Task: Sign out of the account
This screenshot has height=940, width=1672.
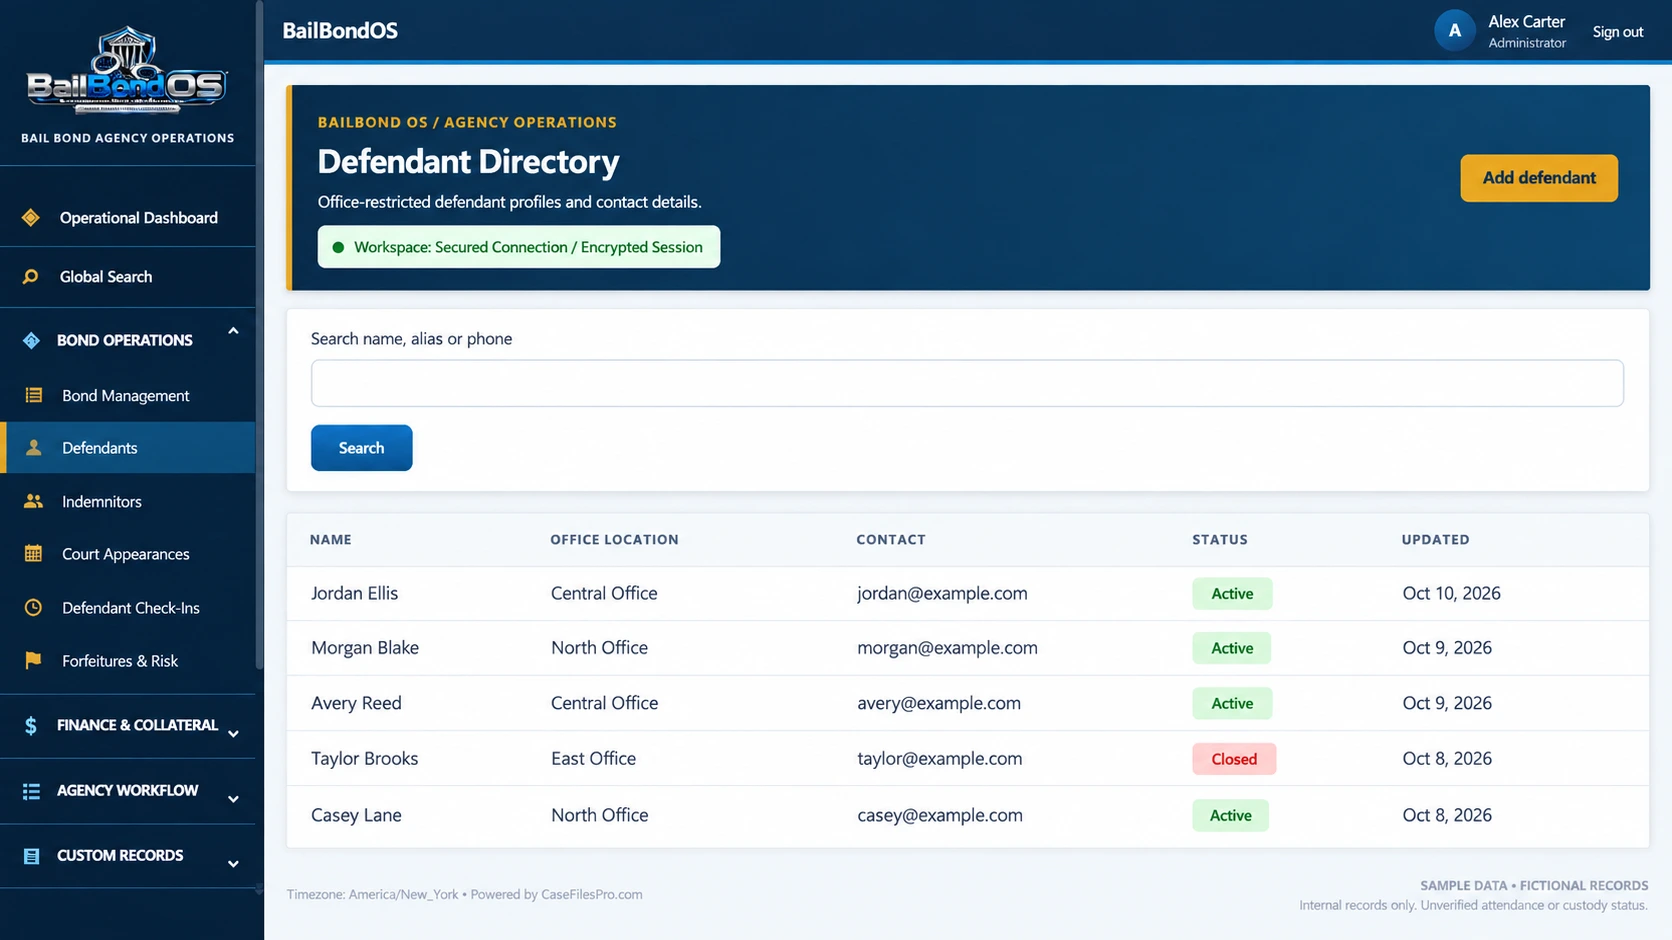Action: [x=1618, y=32]
